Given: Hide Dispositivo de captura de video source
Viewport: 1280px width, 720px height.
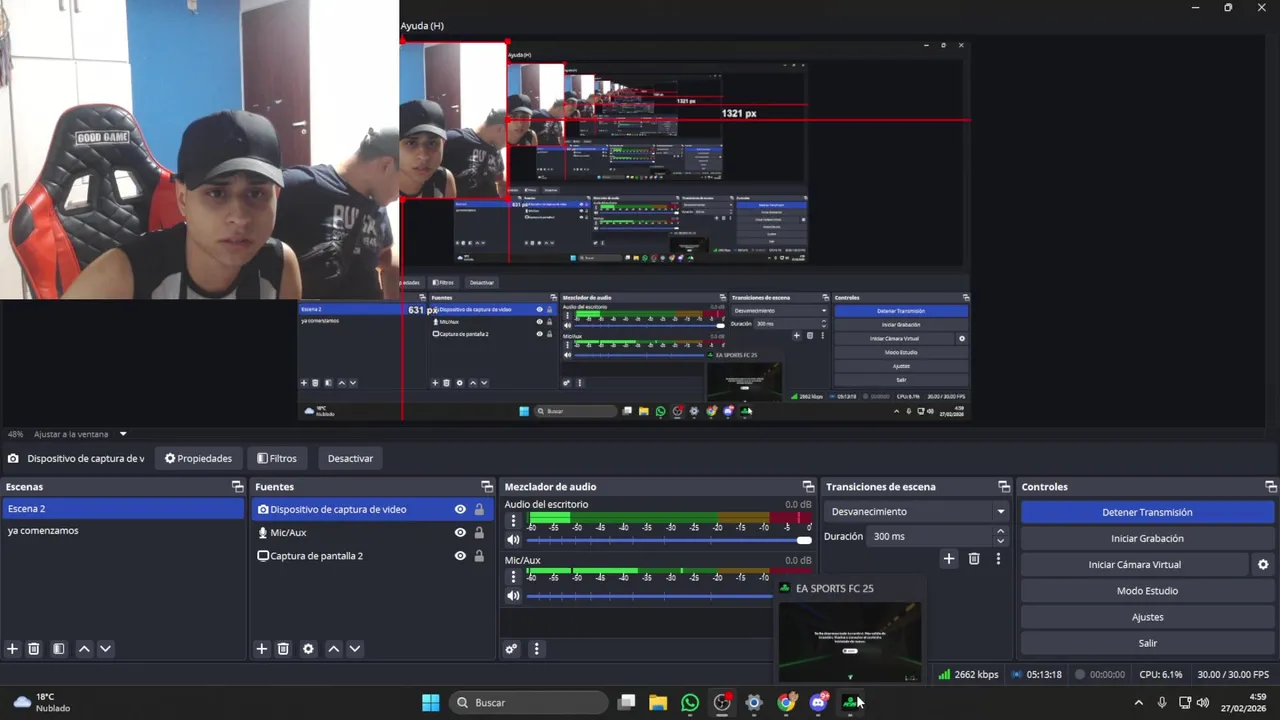Looking at the screenshot, I should (460, 509).
